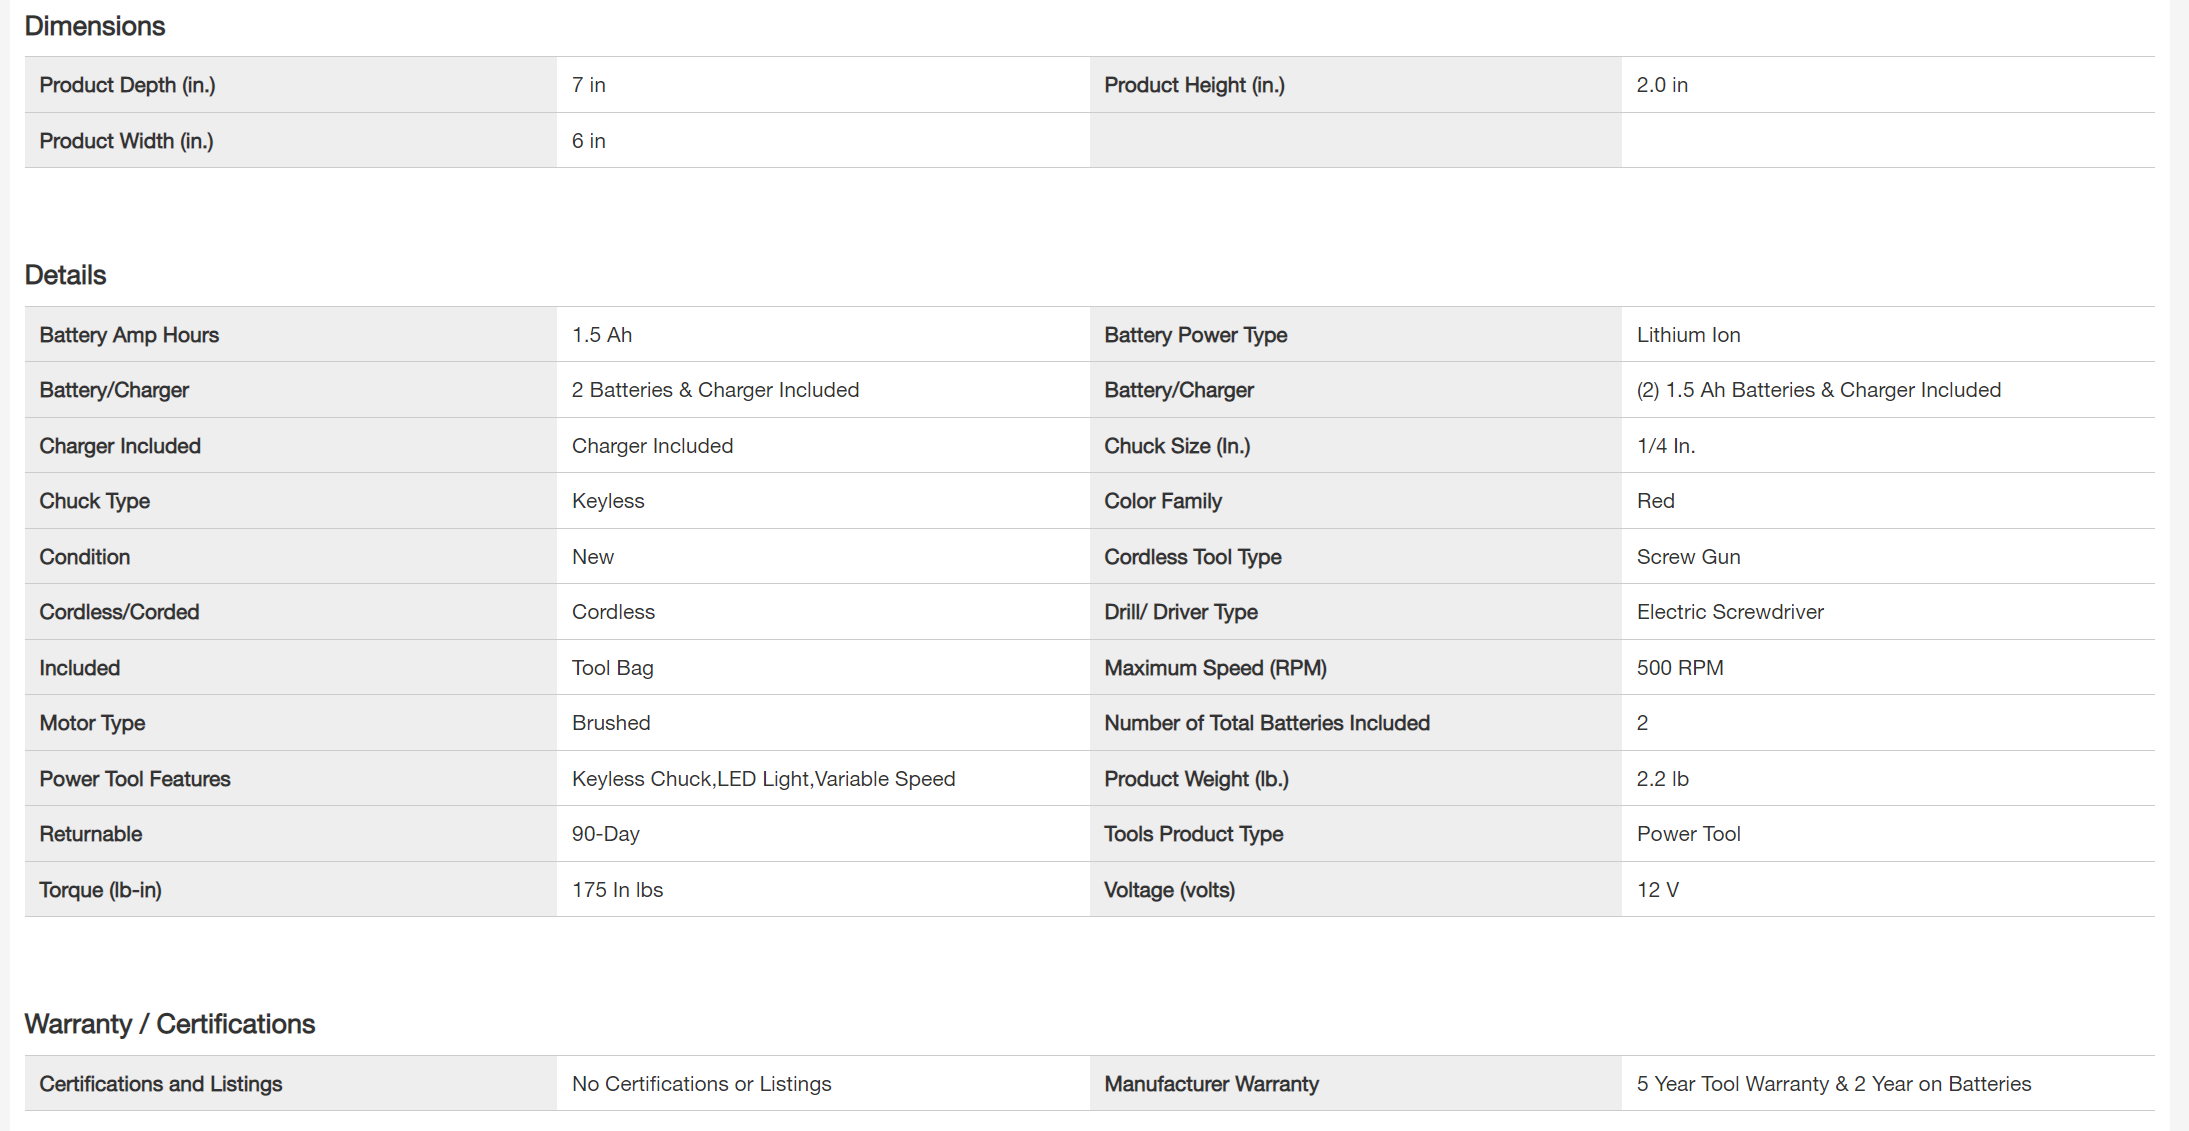The height and width of the screenshot is (1131, 2189).
Task: Click the Details section heading
Action: pyautogui.click(x=65, y=275)
